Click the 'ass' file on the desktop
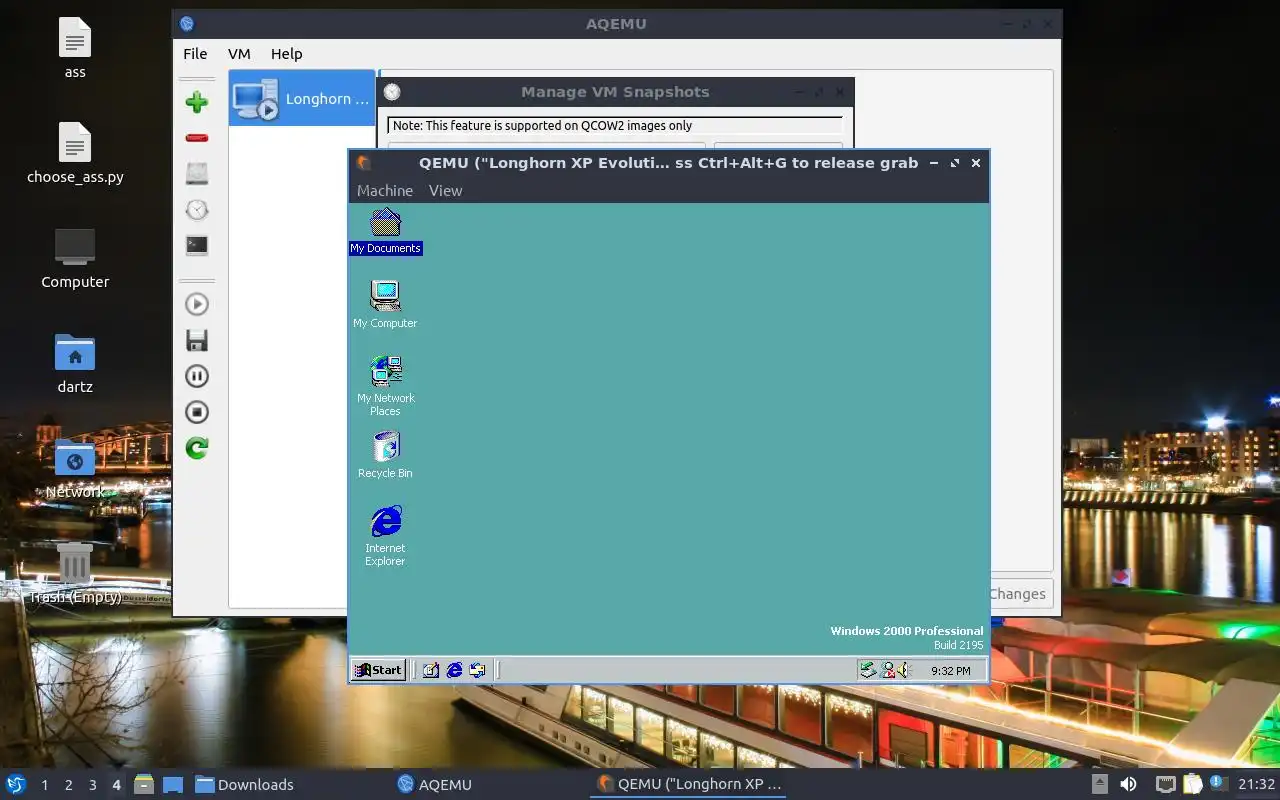This screenshot has width=1280, height=800. point(75,48)
